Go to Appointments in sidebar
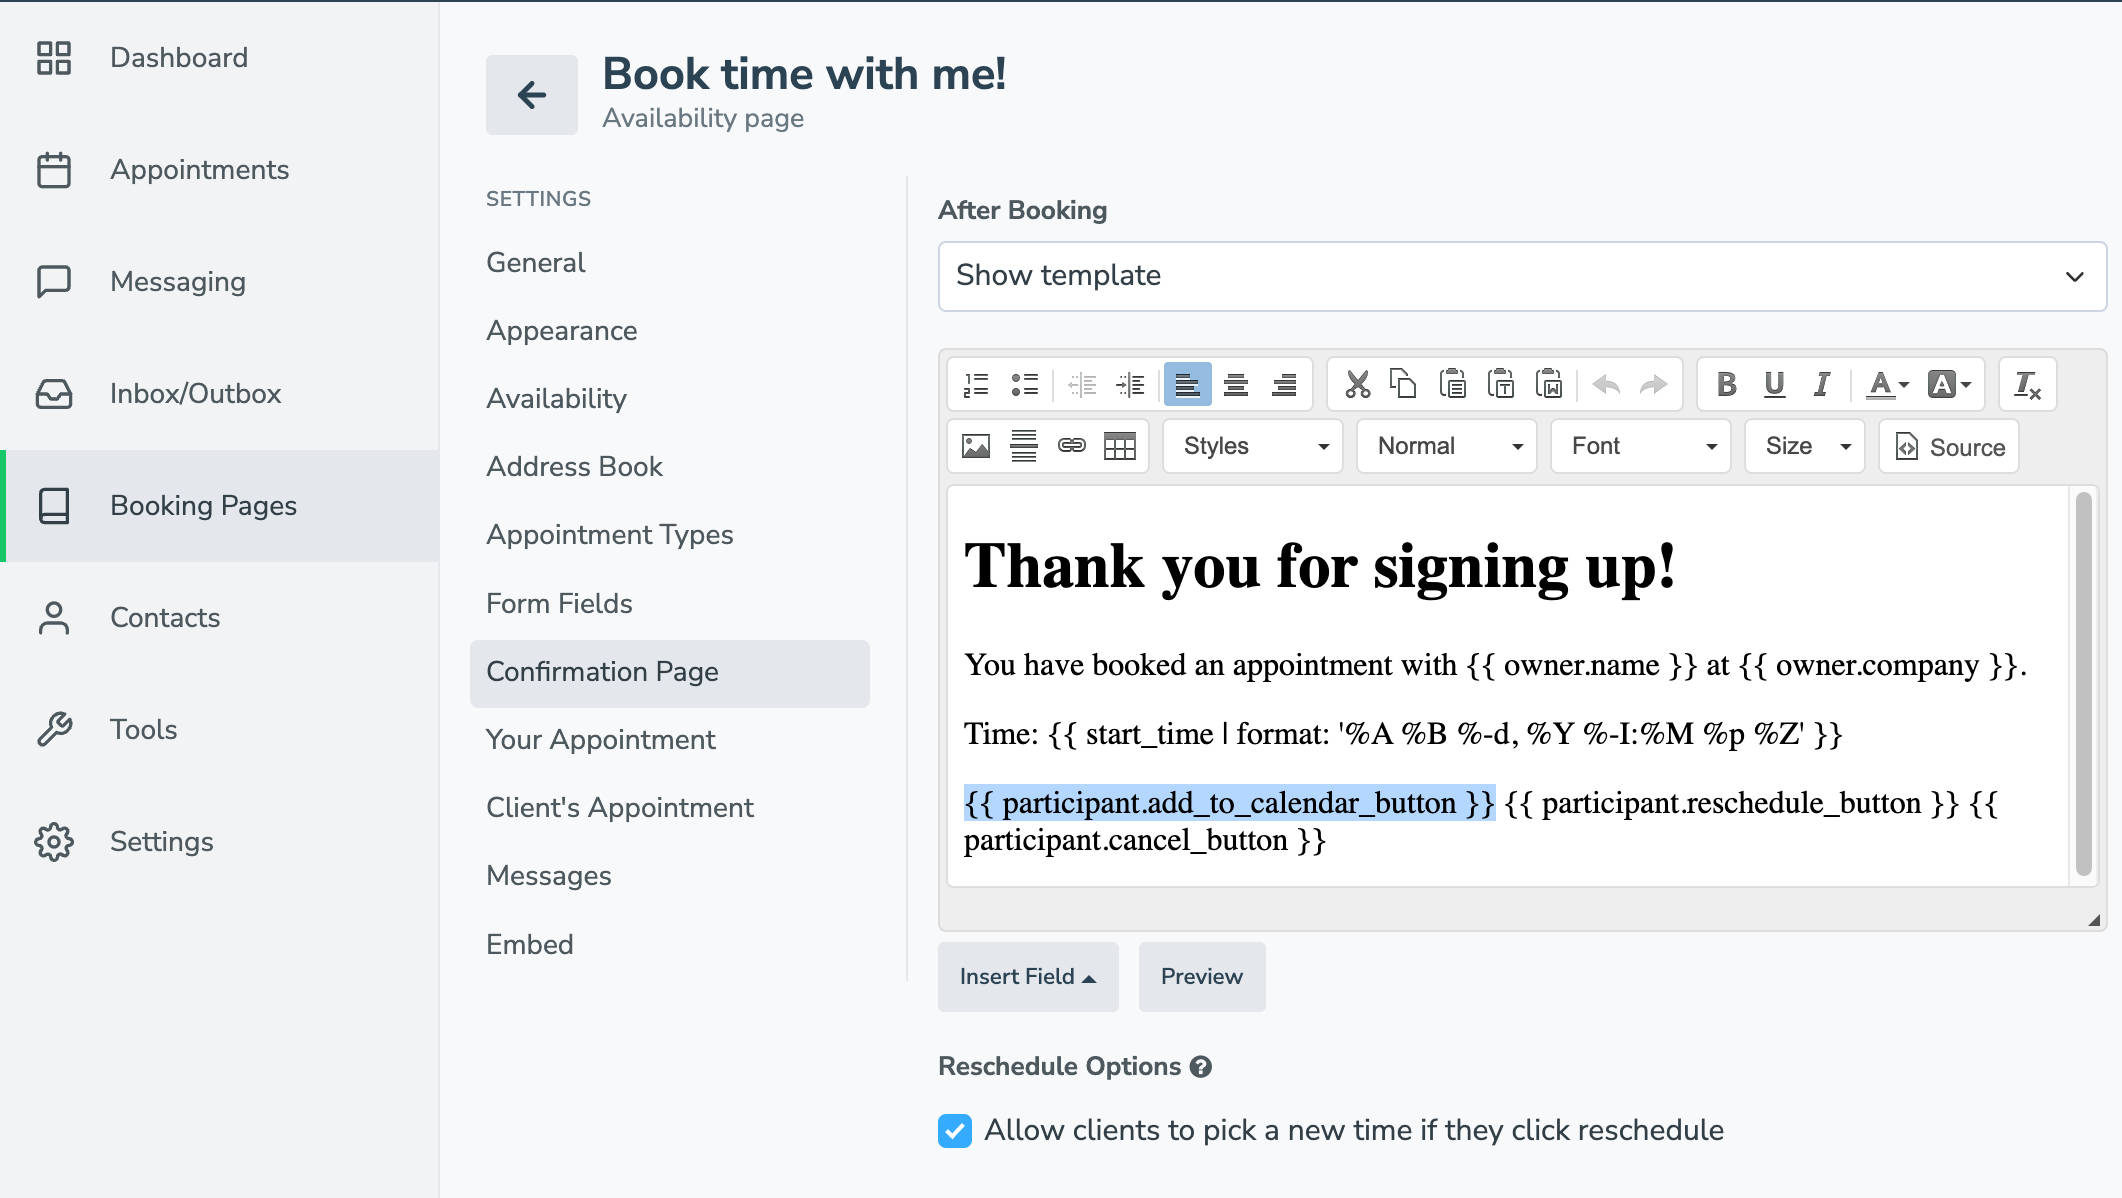The image size is (2122, 1198). pyautogui.click(x=199, y=170)
